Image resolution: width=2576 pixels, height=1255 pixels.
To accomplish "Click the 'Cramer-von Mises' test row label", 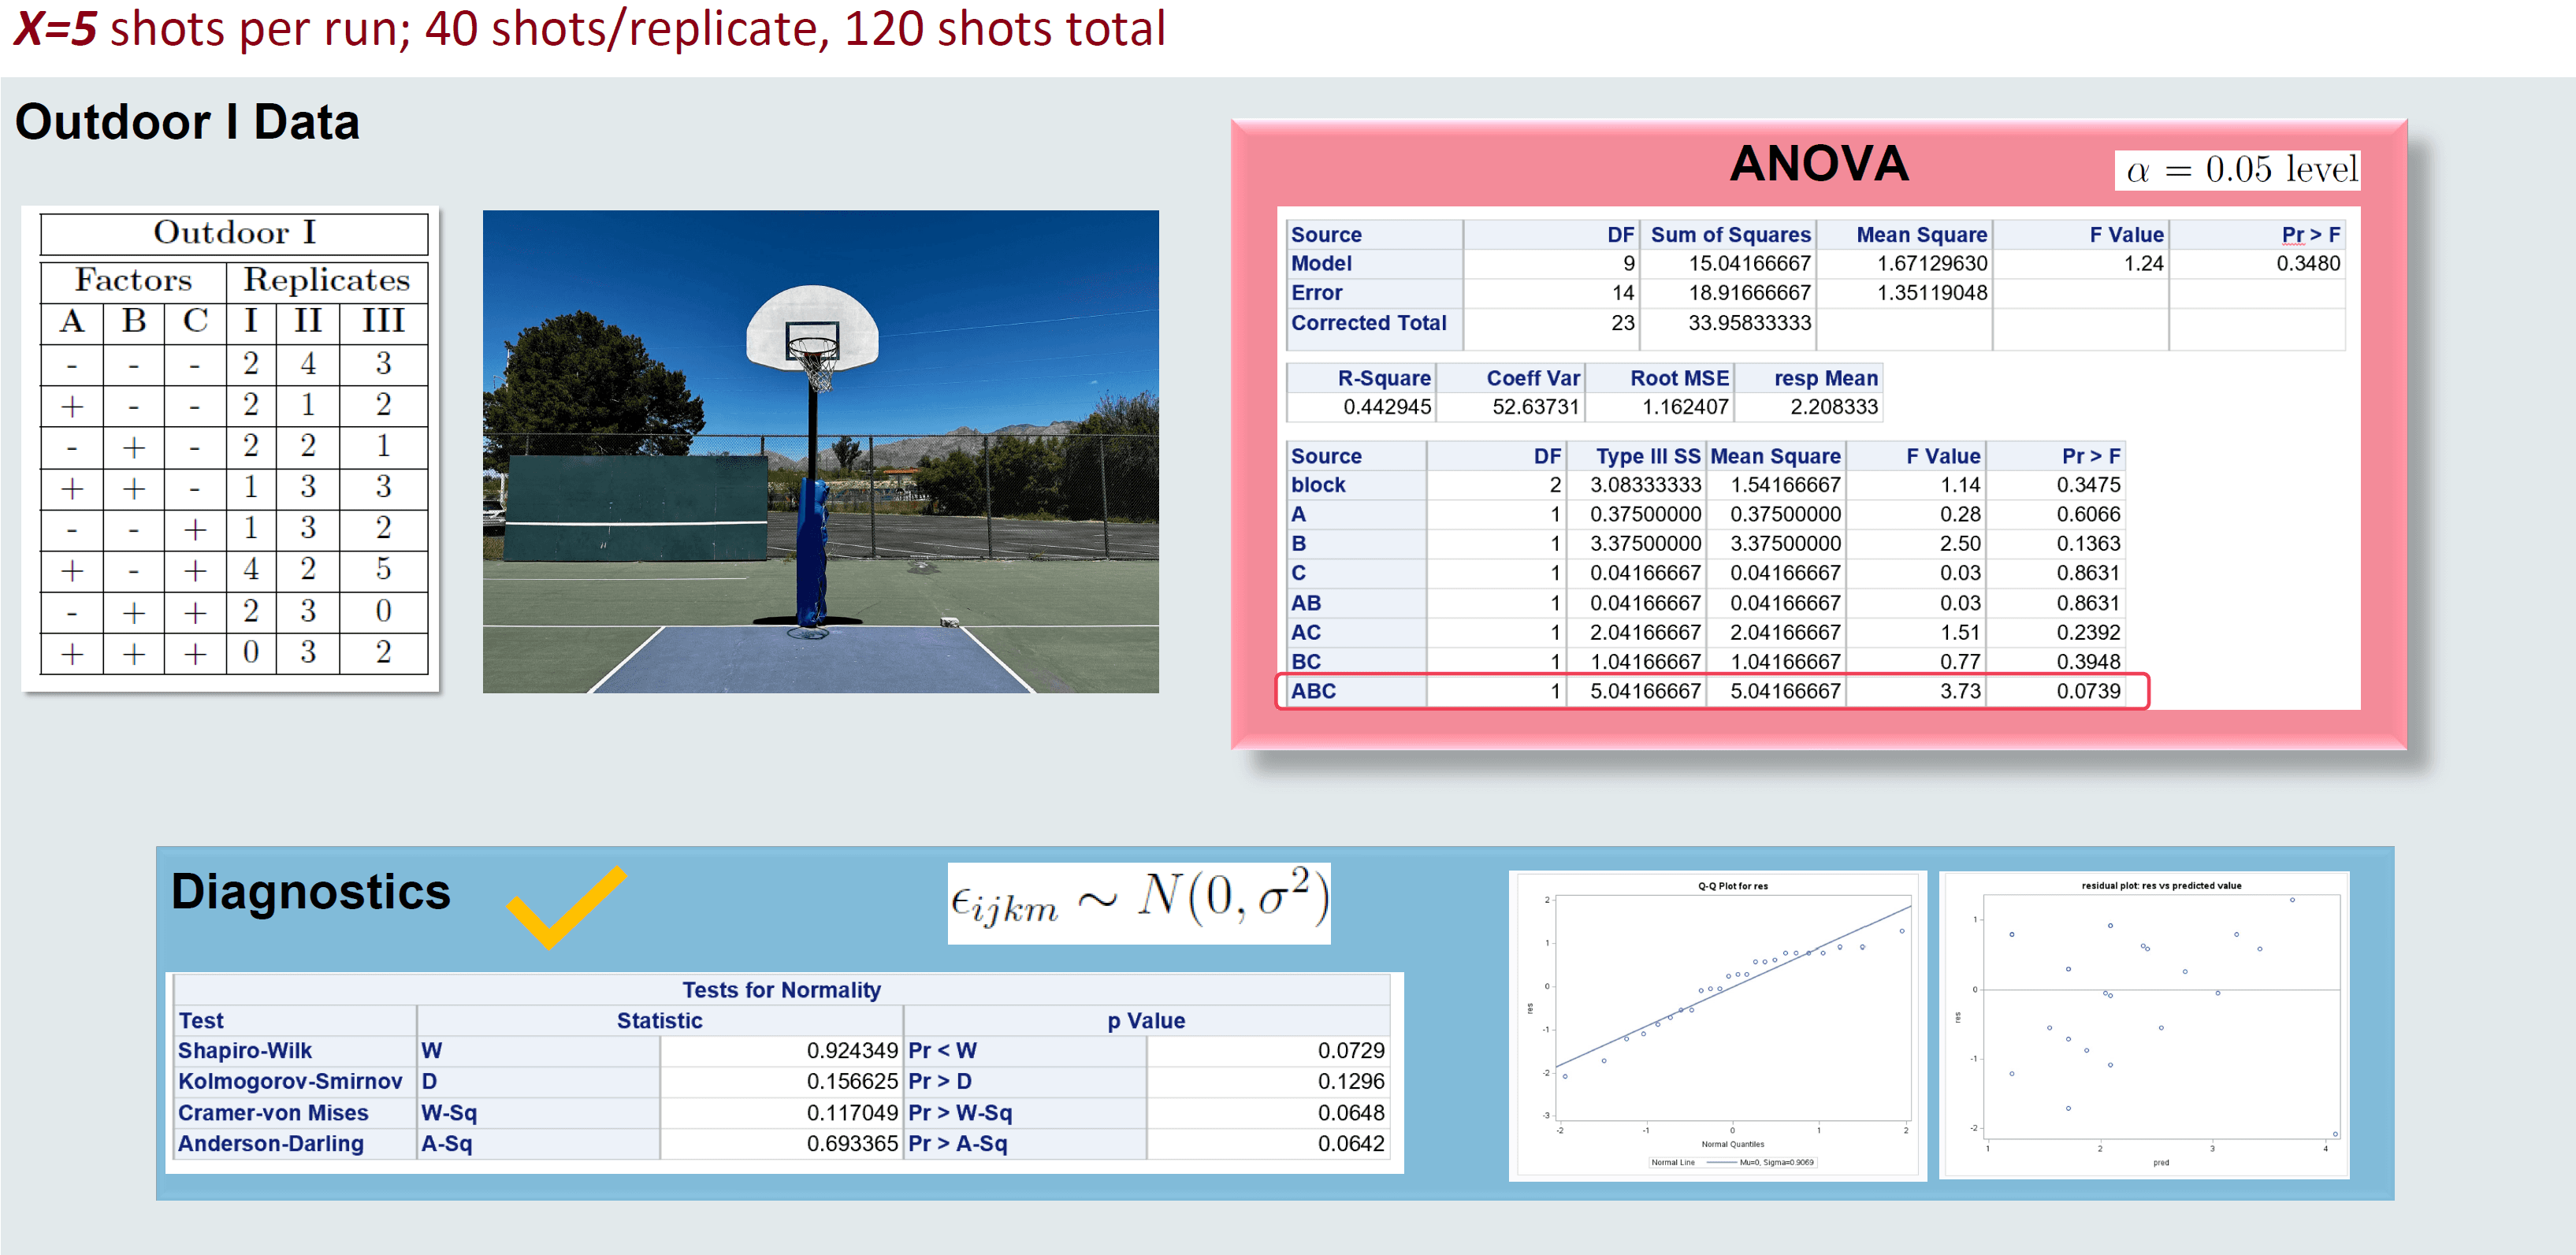I will pyautogui.click(x=273, y=1113).
